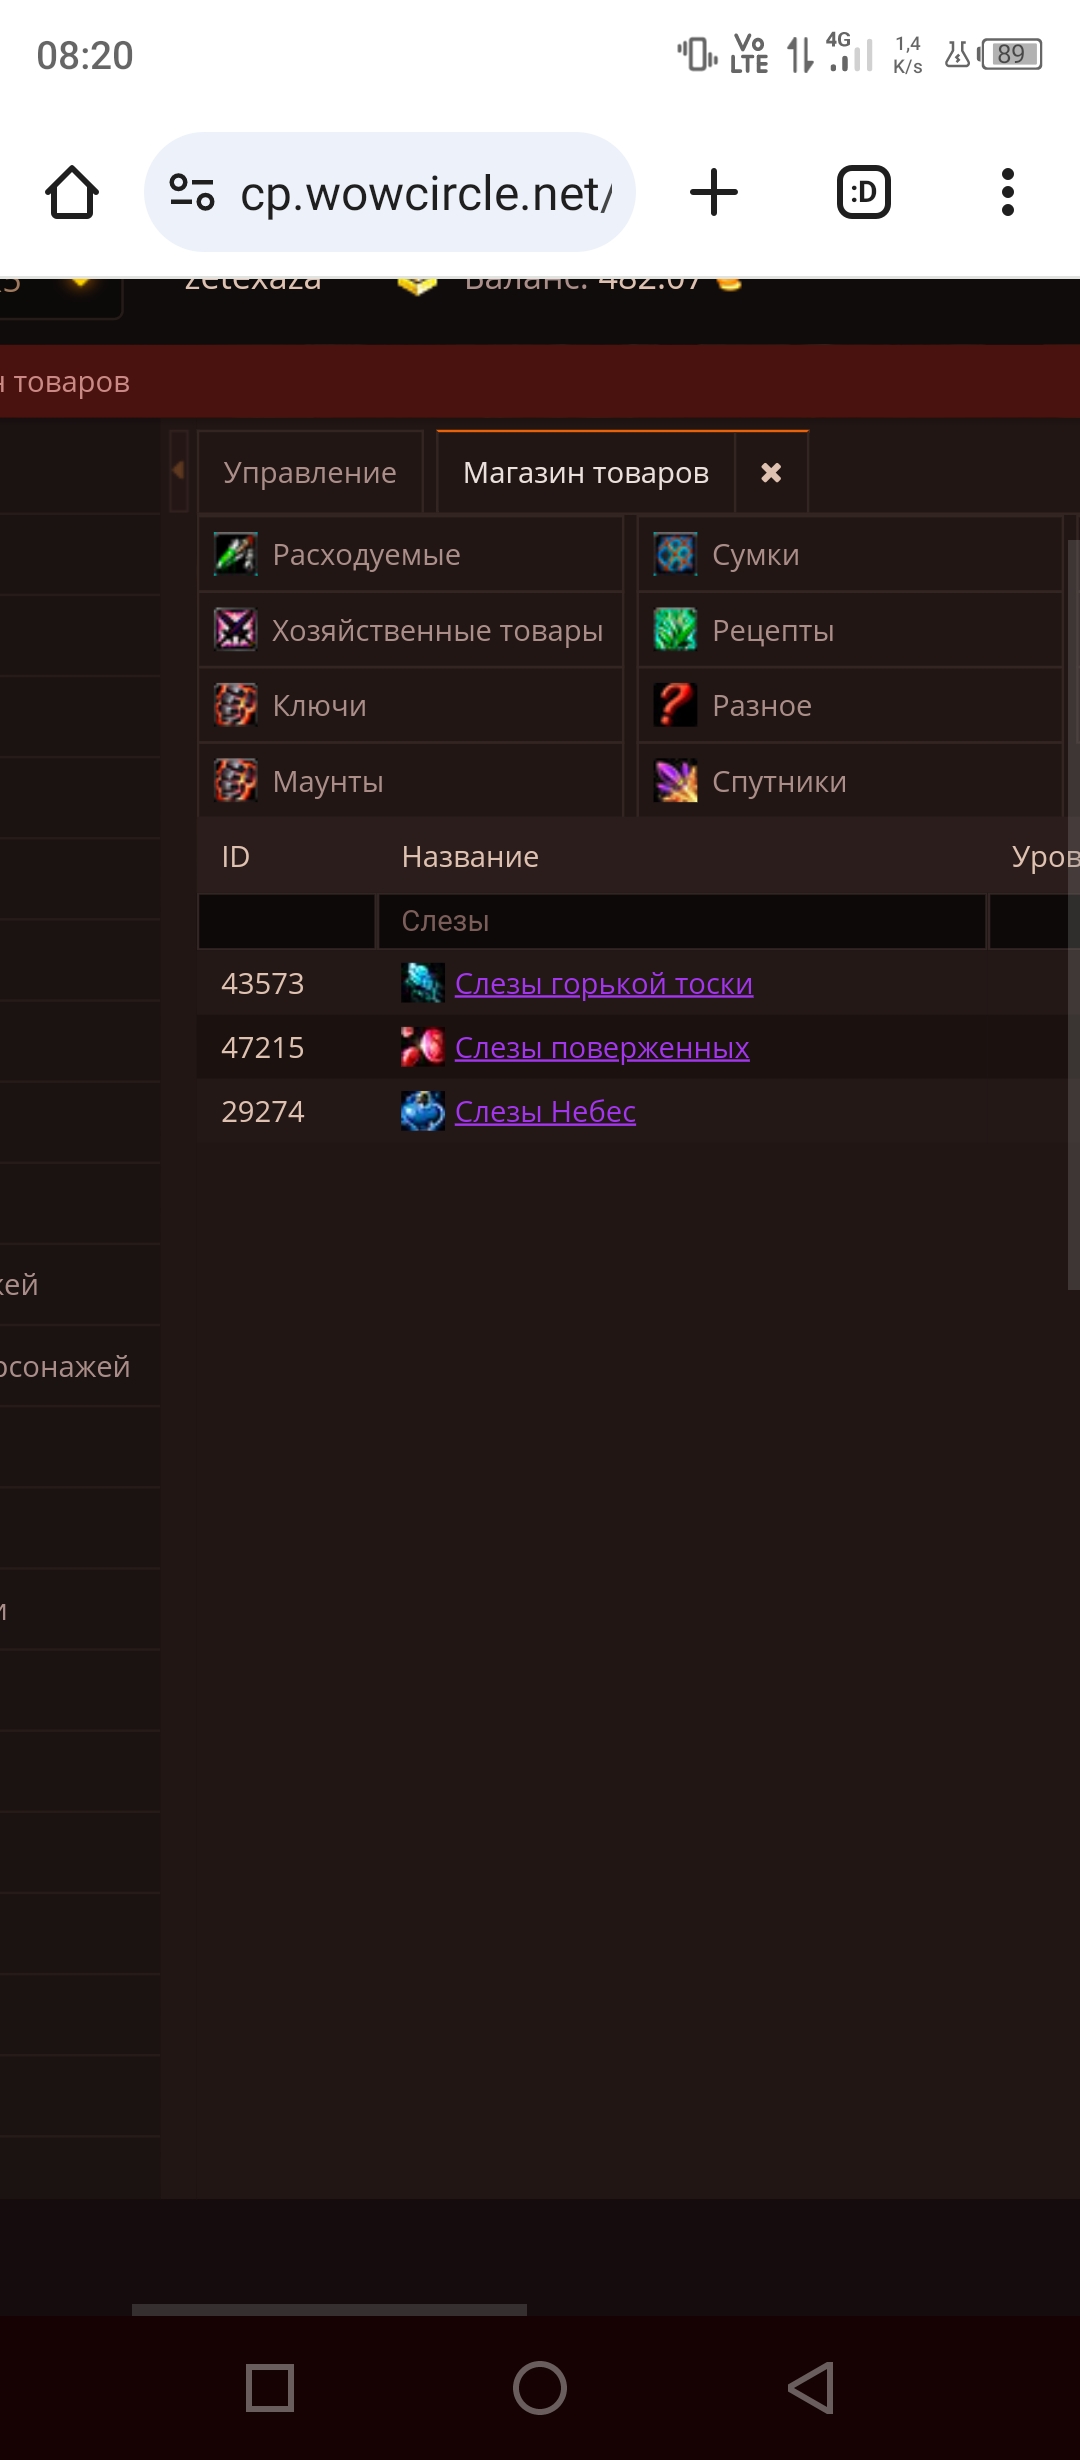
Task: Collapse the left sidebar arrow
Action: 179,470
